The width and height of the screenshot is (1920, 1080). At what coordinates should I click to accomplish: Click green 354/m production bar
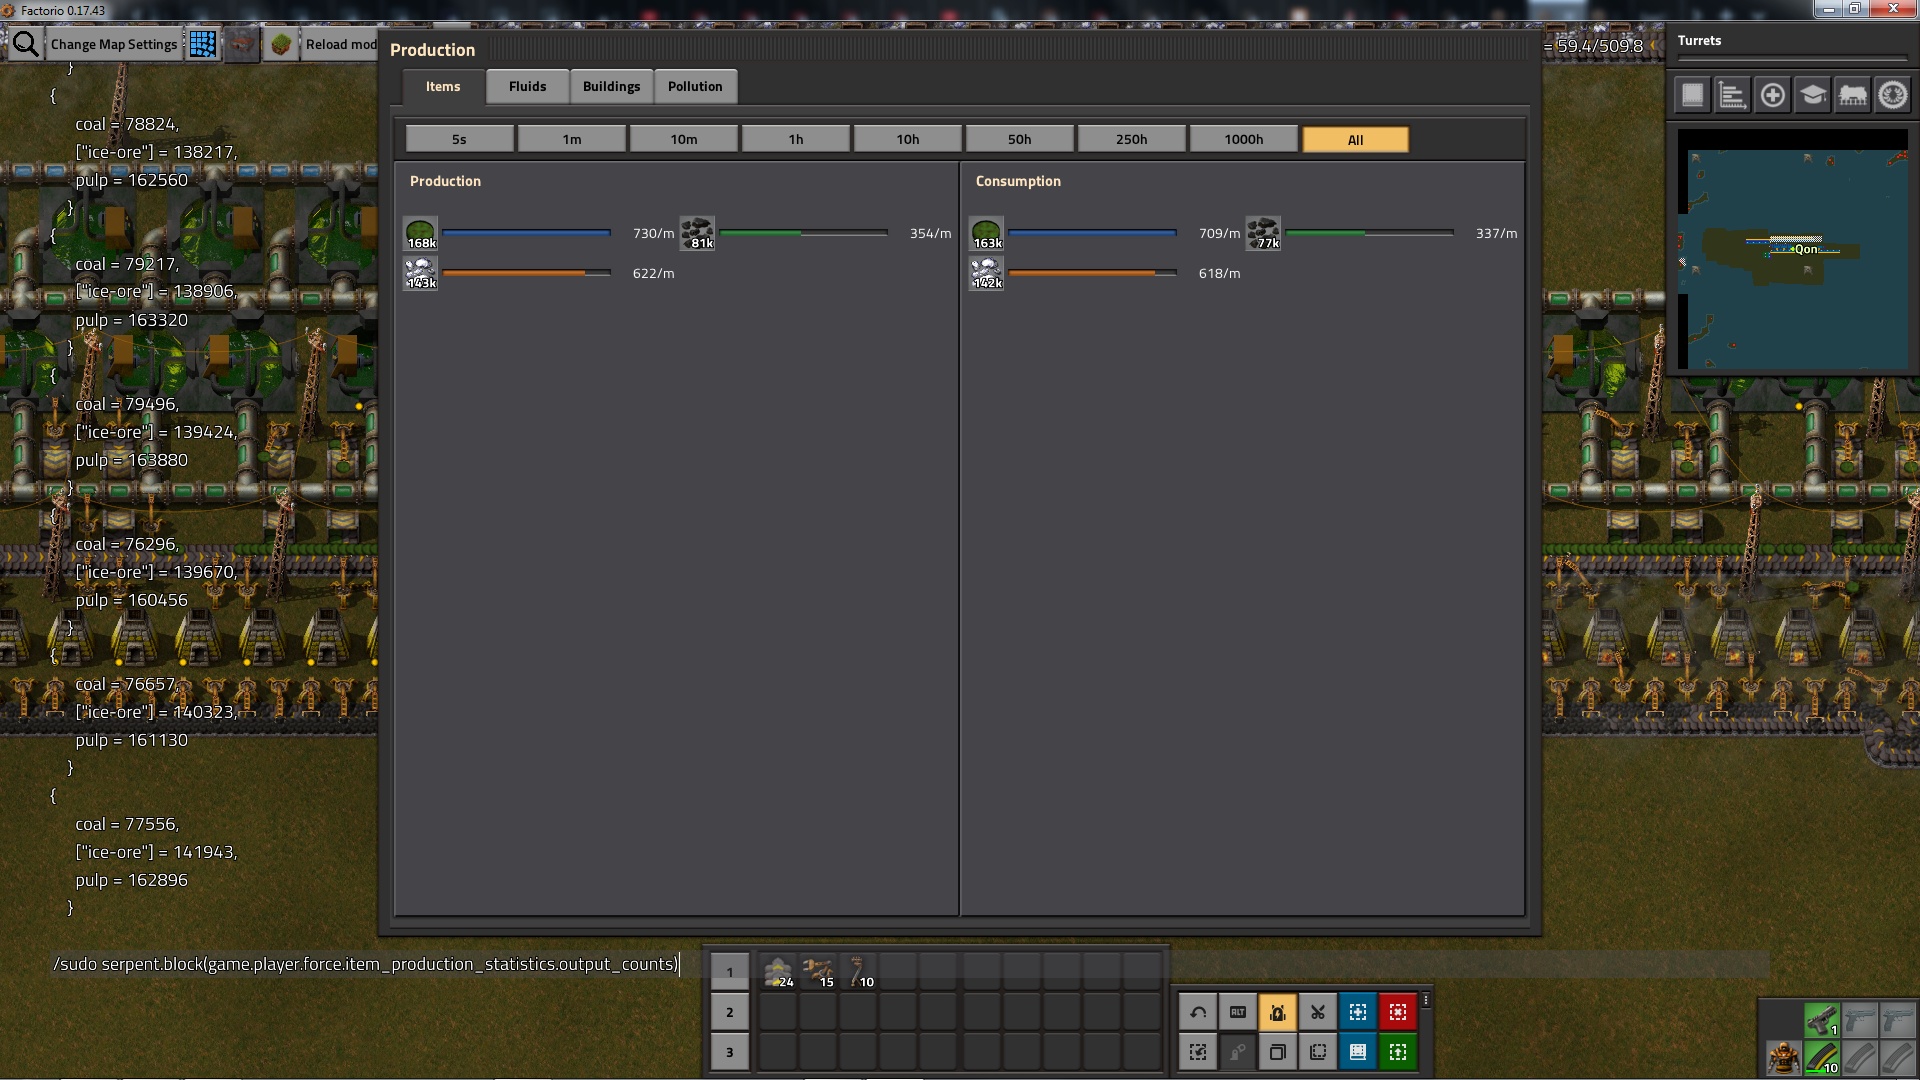tap(803, 233)
